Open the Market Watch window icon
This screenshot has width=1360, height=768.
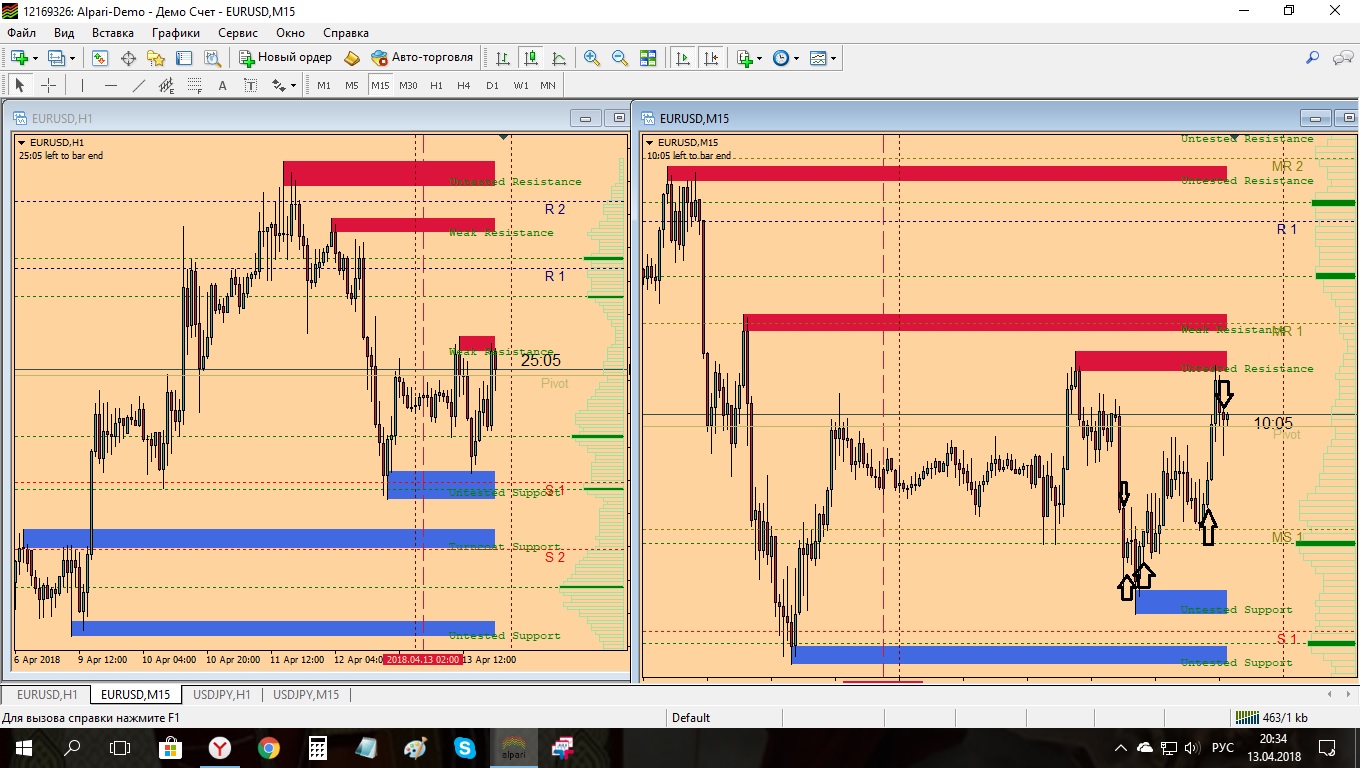[x=100, y=58]
